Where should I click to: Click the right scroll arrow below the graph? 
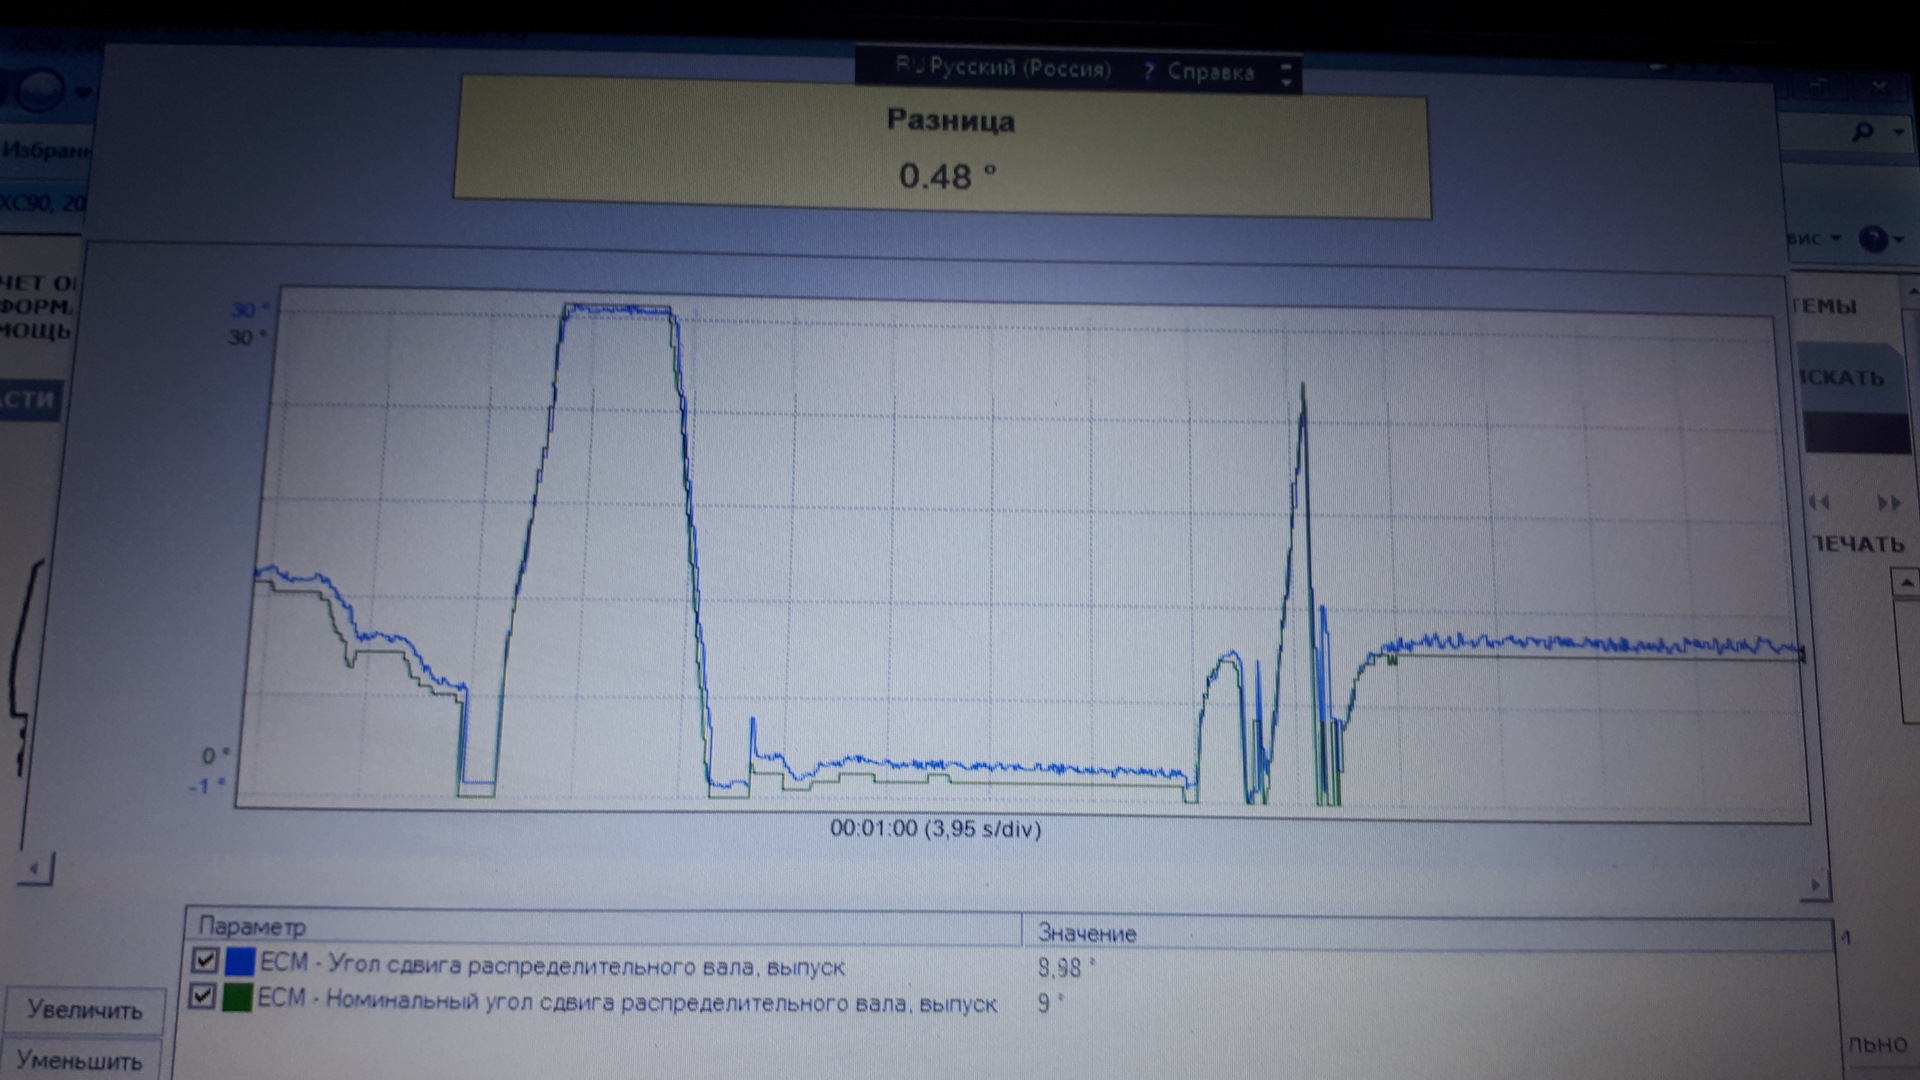click(x=1816, y=886)
